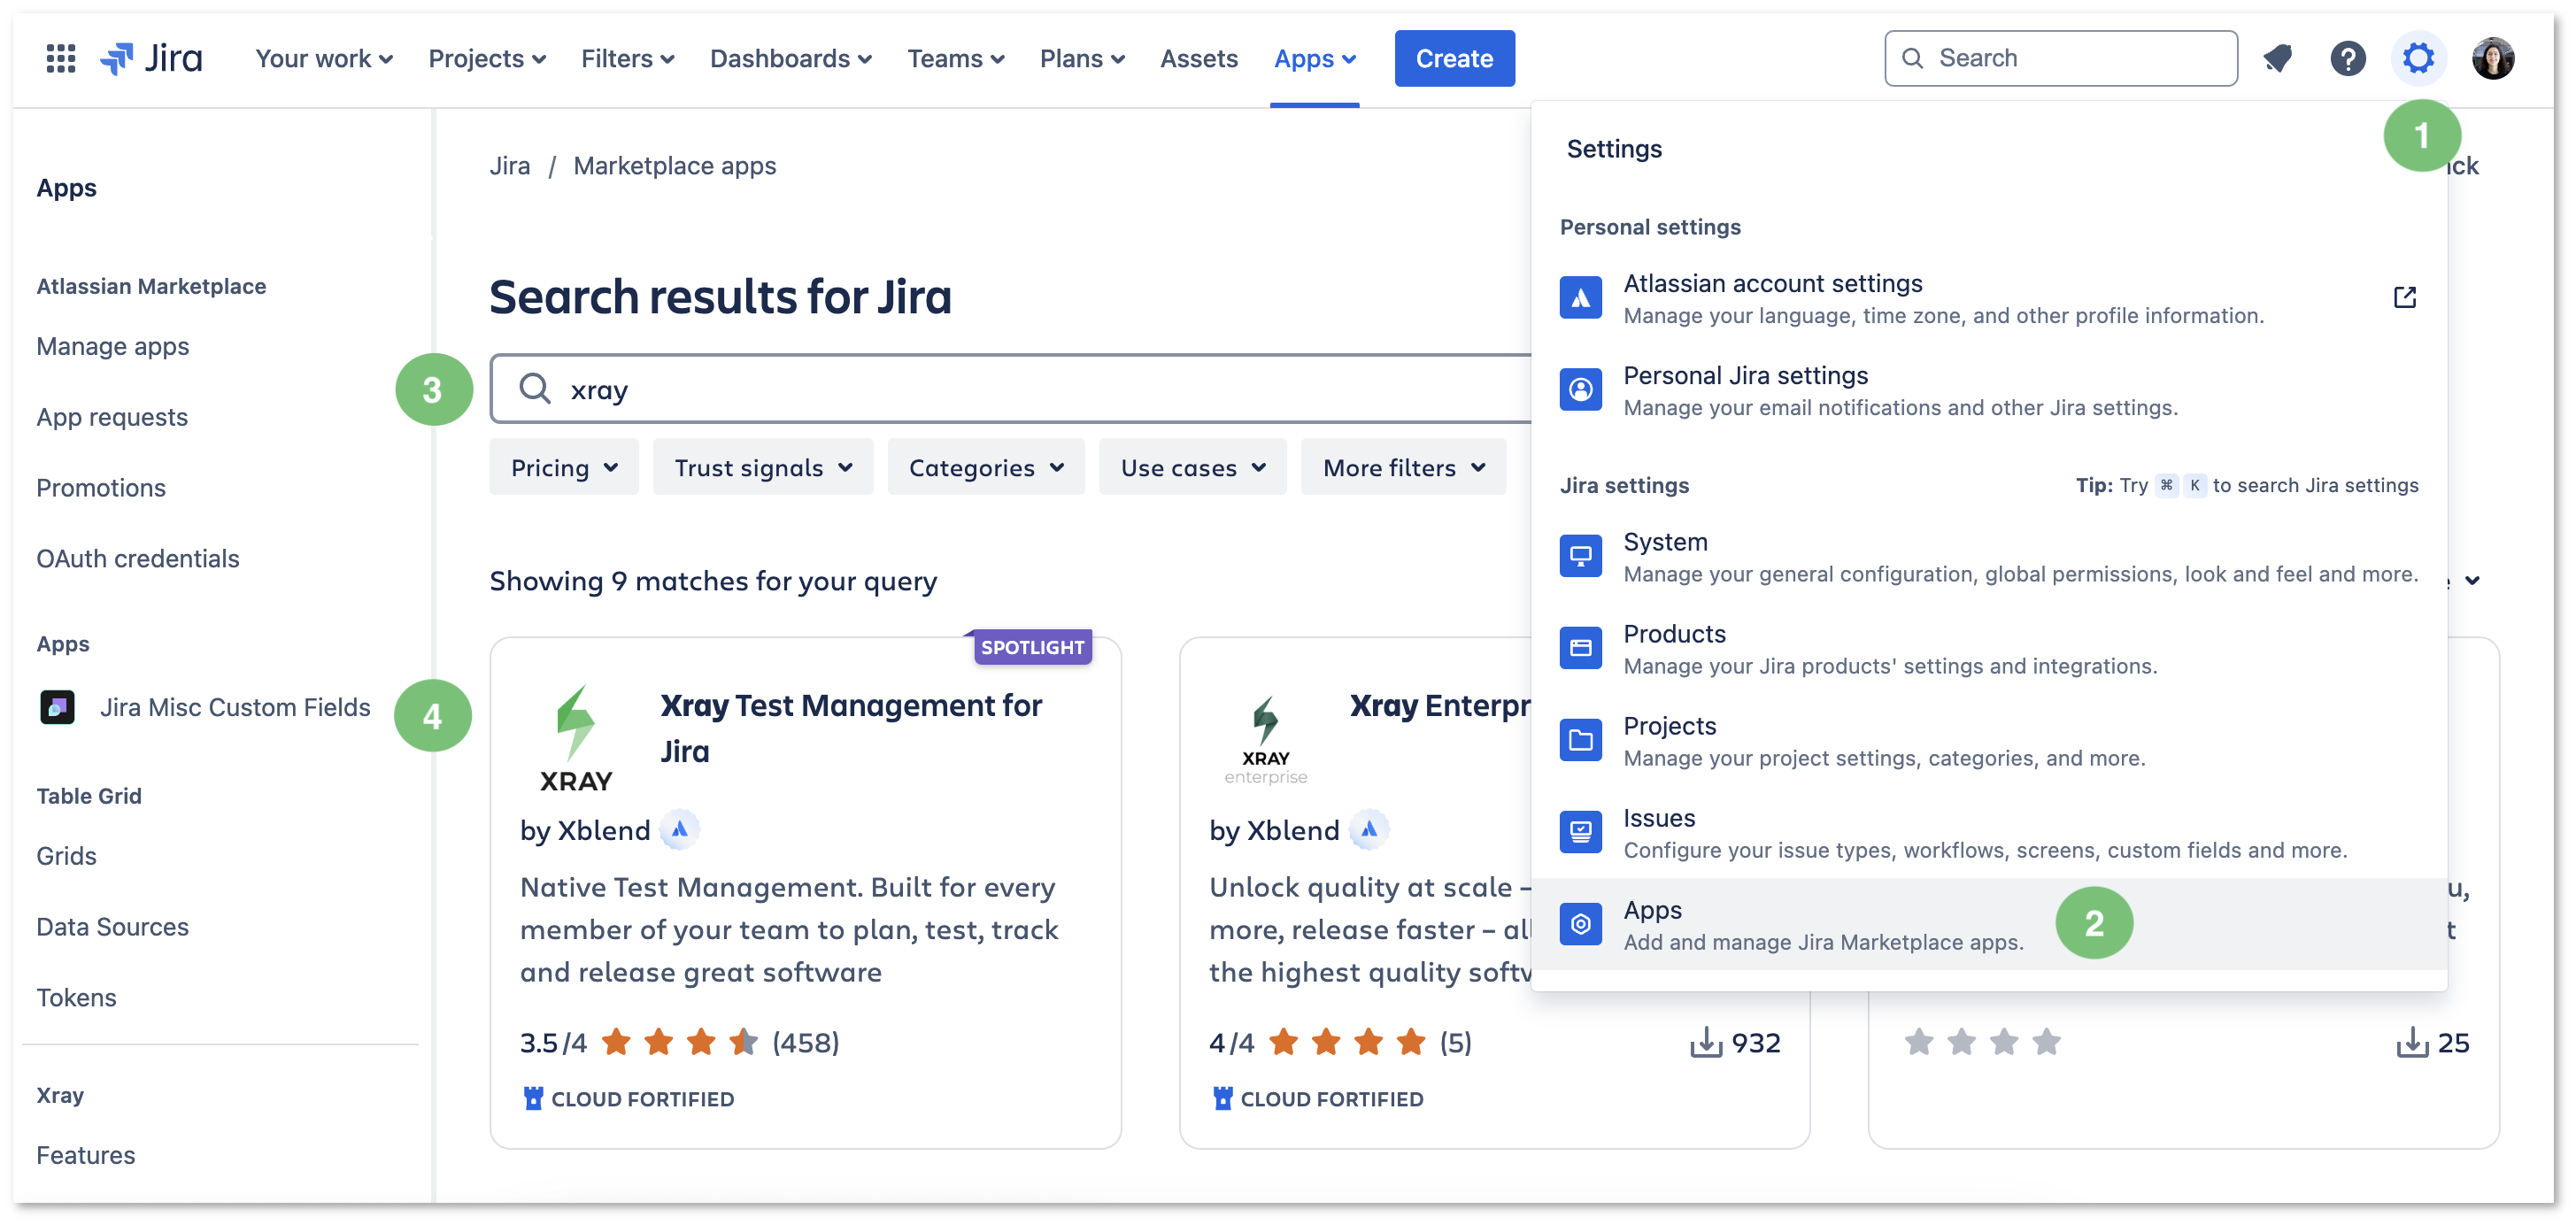2576x1225 pixels.
Task: Select Projects in Jira settings menu
Action: pyautogui.click(x=1989, y=740)
